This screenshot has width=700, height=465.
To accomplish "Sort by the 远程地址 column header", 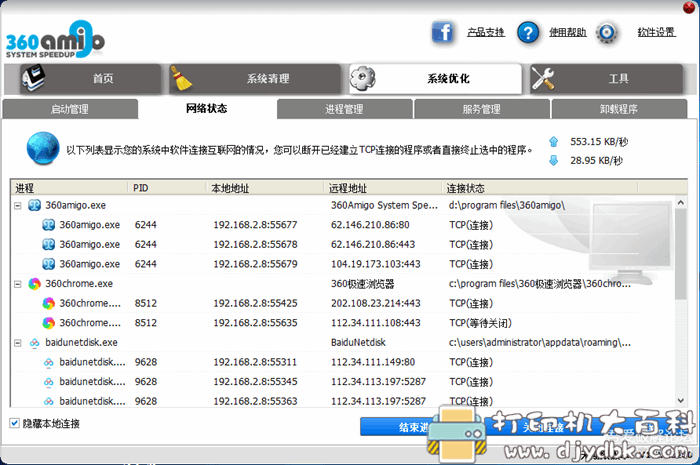I will tap(383, 188).
